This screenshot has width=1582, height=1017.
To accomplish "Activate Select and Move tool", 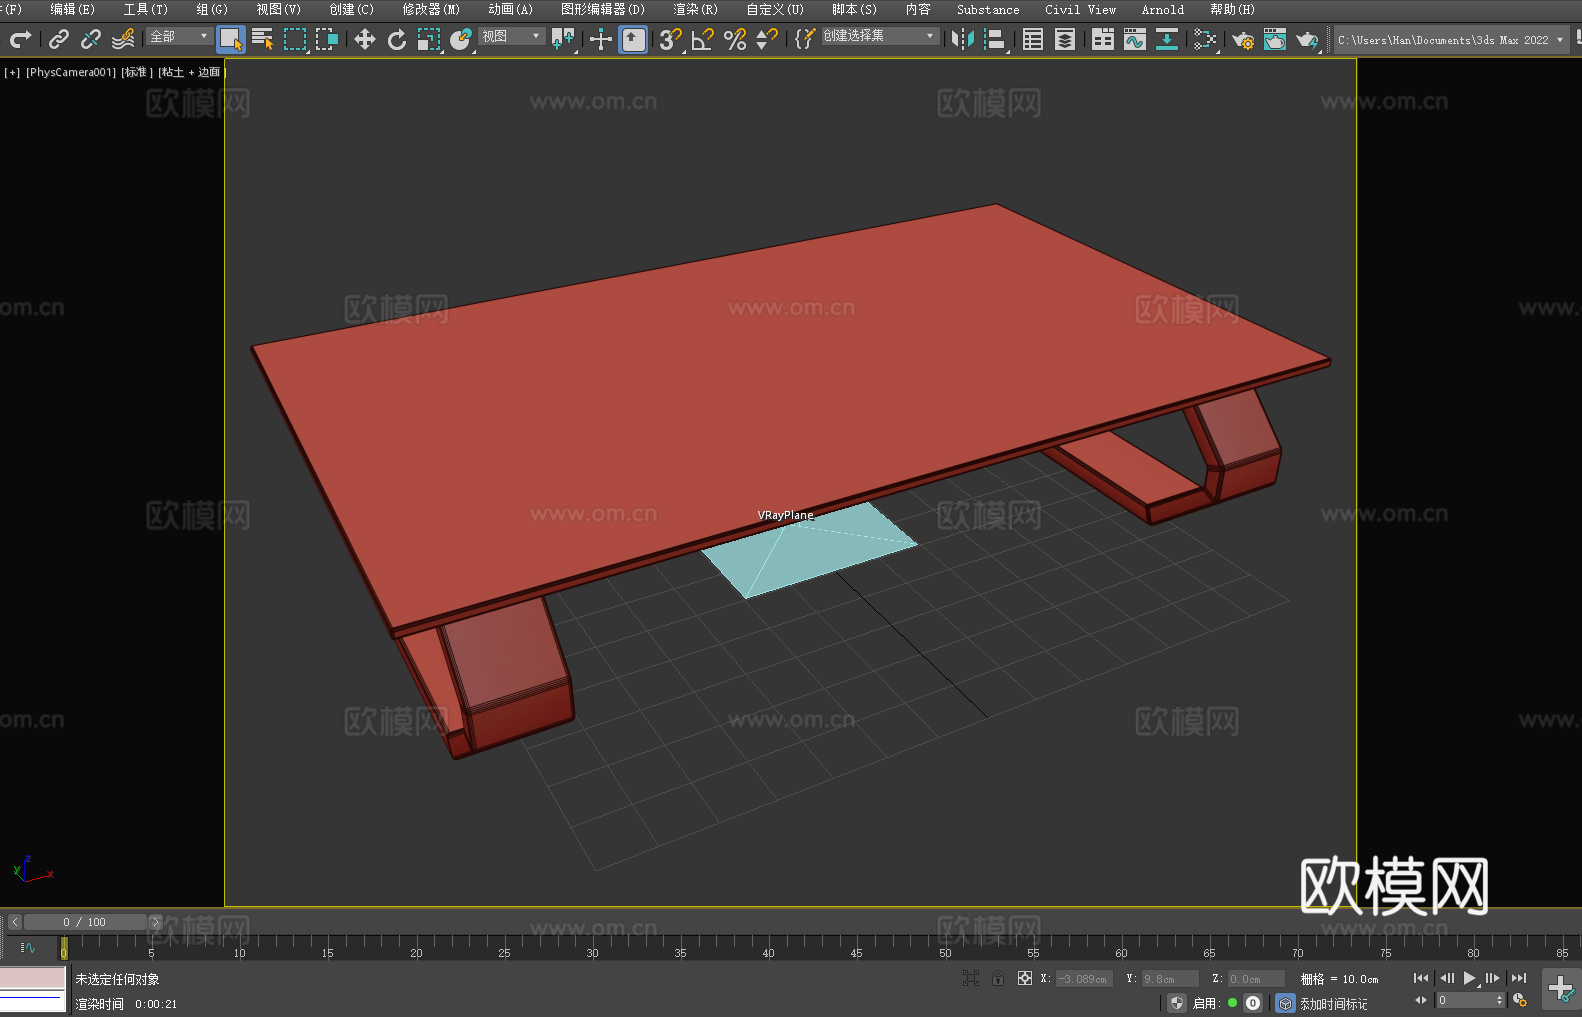I will click(x=365, y=39).
